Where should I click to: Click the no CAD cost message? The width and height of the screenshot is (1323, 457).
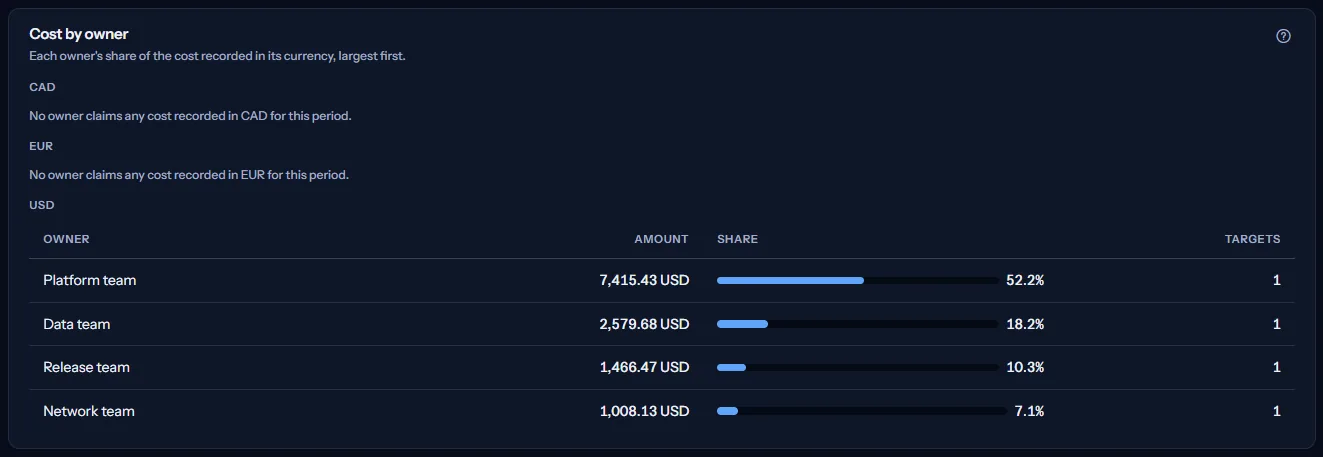[190, 116]
